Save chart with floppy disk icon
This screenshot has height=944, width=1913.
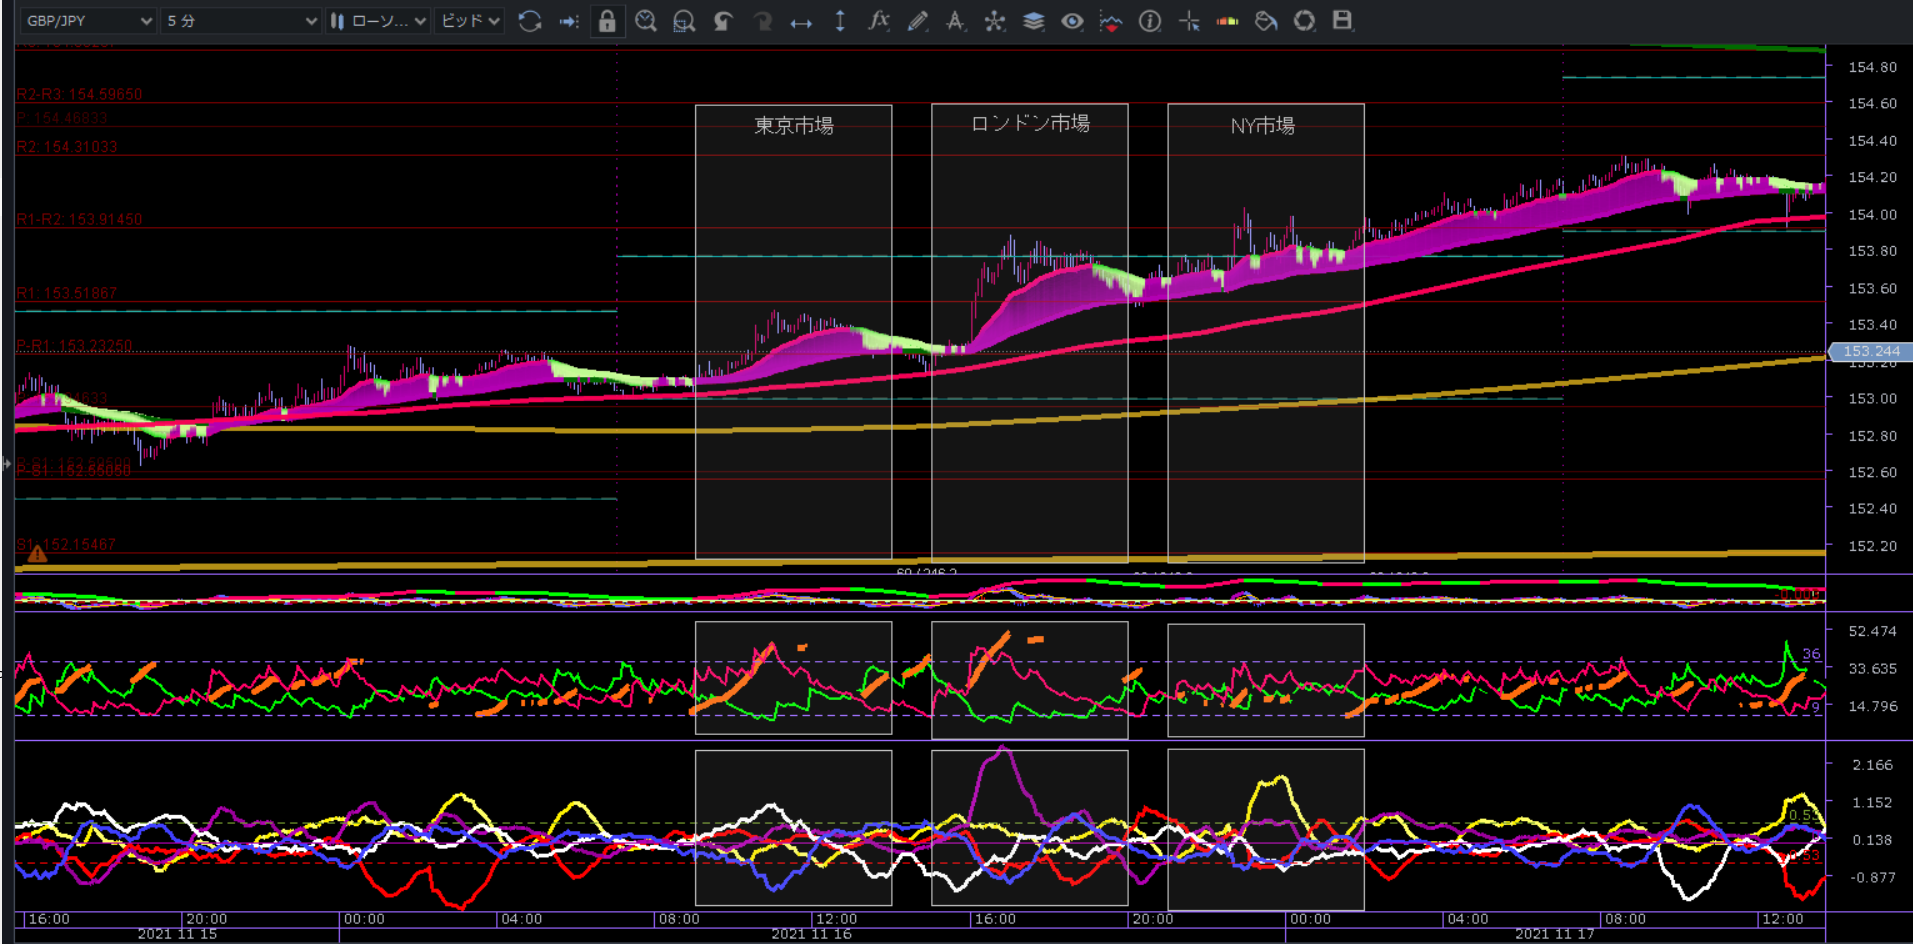[x=1343, y=21]
